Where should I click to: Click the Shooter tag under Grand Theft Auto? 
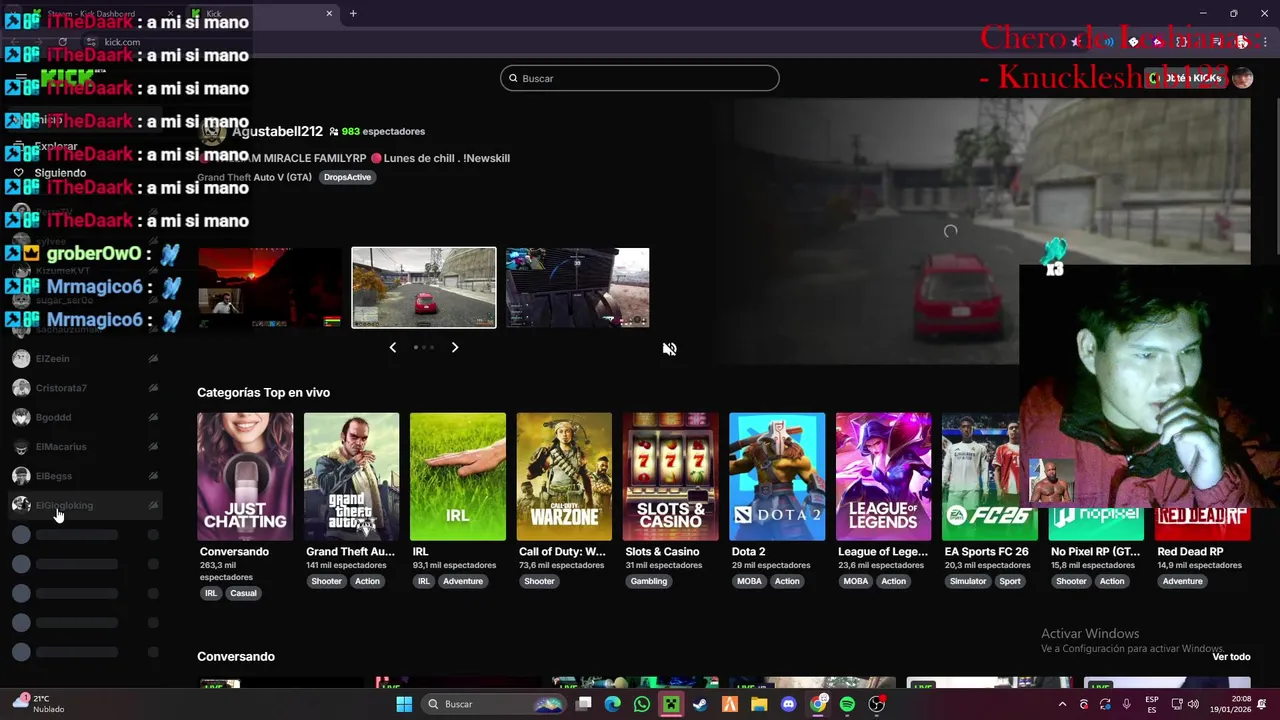tap(326, 581)
